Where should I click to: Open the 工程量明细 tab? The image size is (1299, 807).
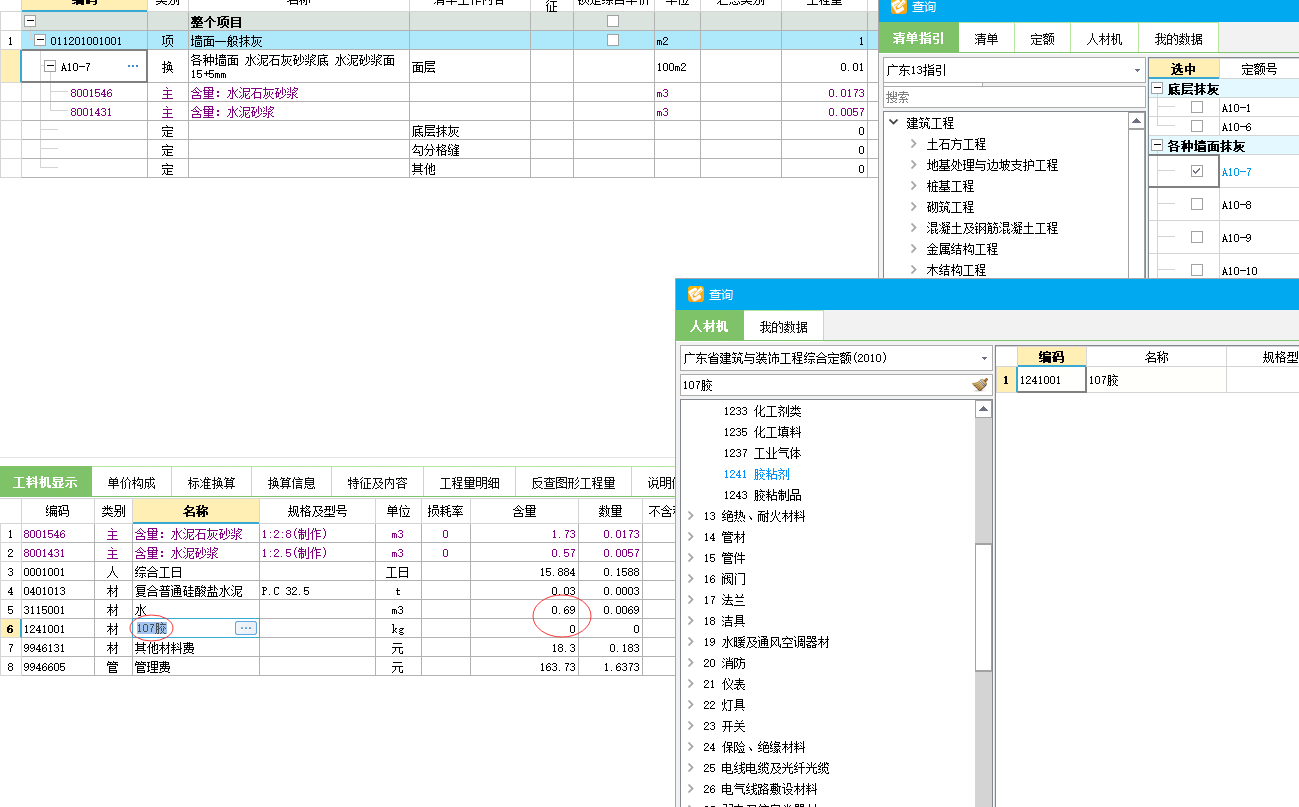pos(470,482)
